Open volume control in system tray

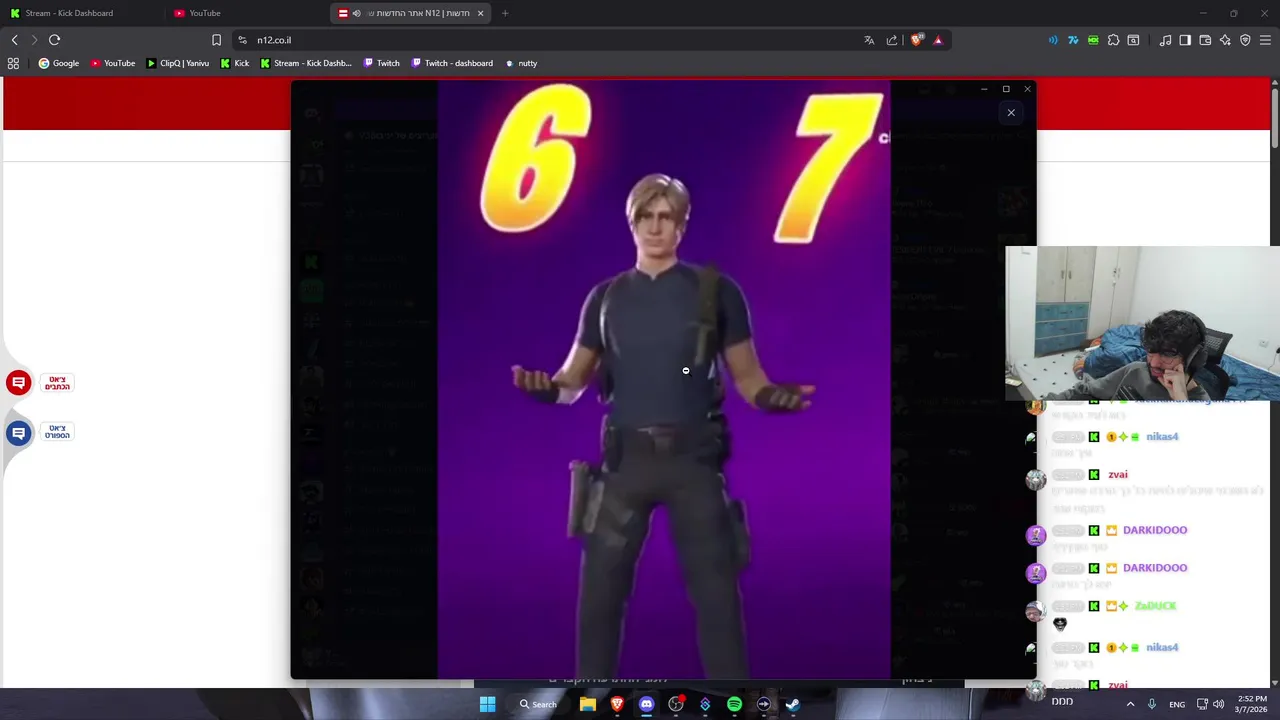pos(1218,704)
